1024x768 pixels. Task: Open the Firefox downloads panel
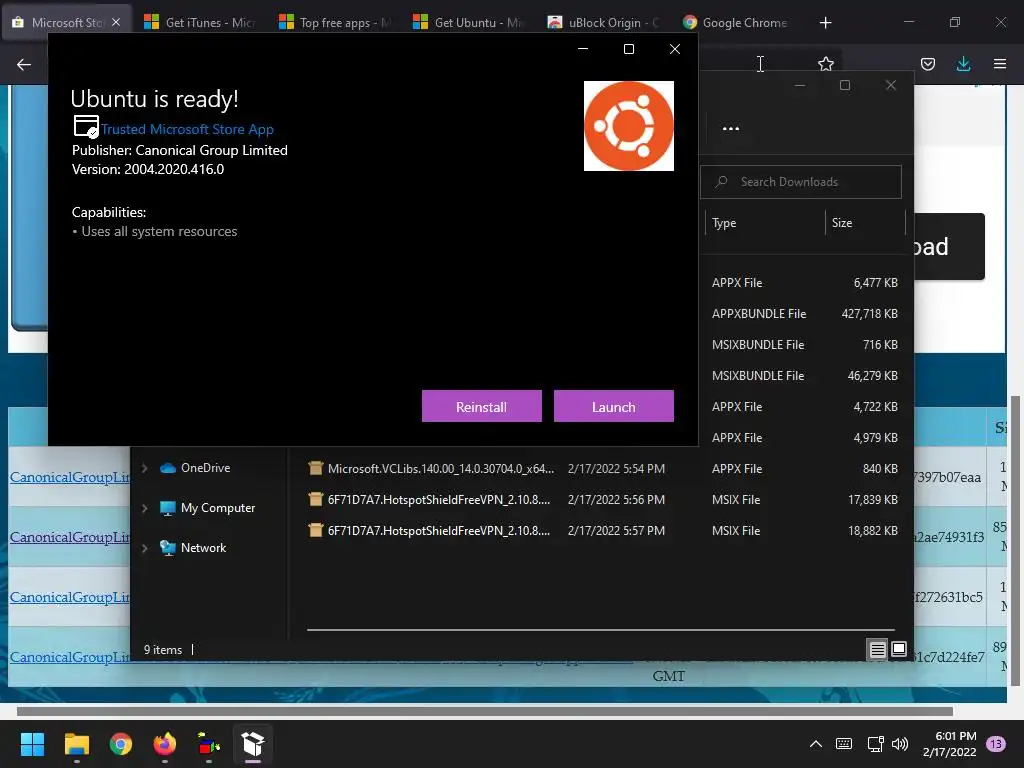tap(963, 64)
